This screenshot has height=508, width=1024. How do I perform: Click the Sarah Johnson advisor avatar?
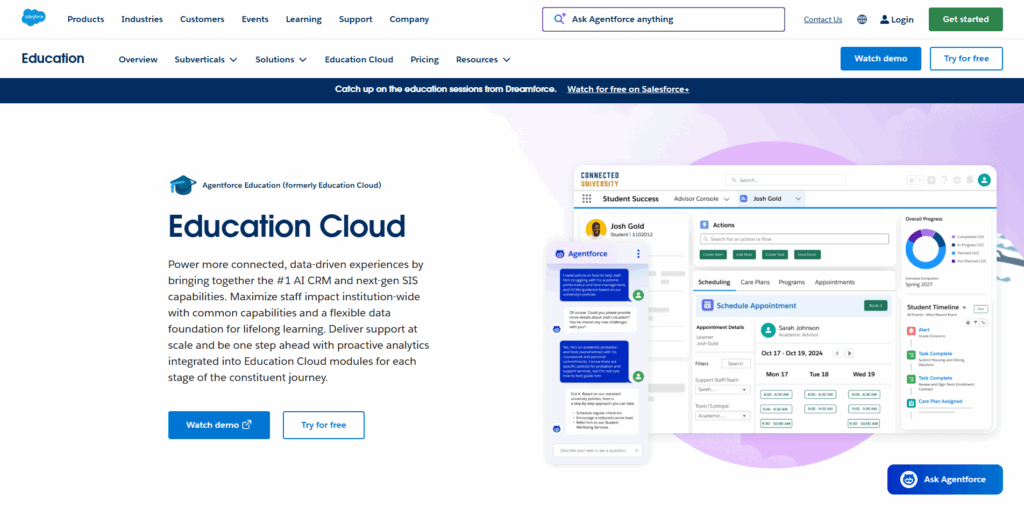click(x=768, y=330)
